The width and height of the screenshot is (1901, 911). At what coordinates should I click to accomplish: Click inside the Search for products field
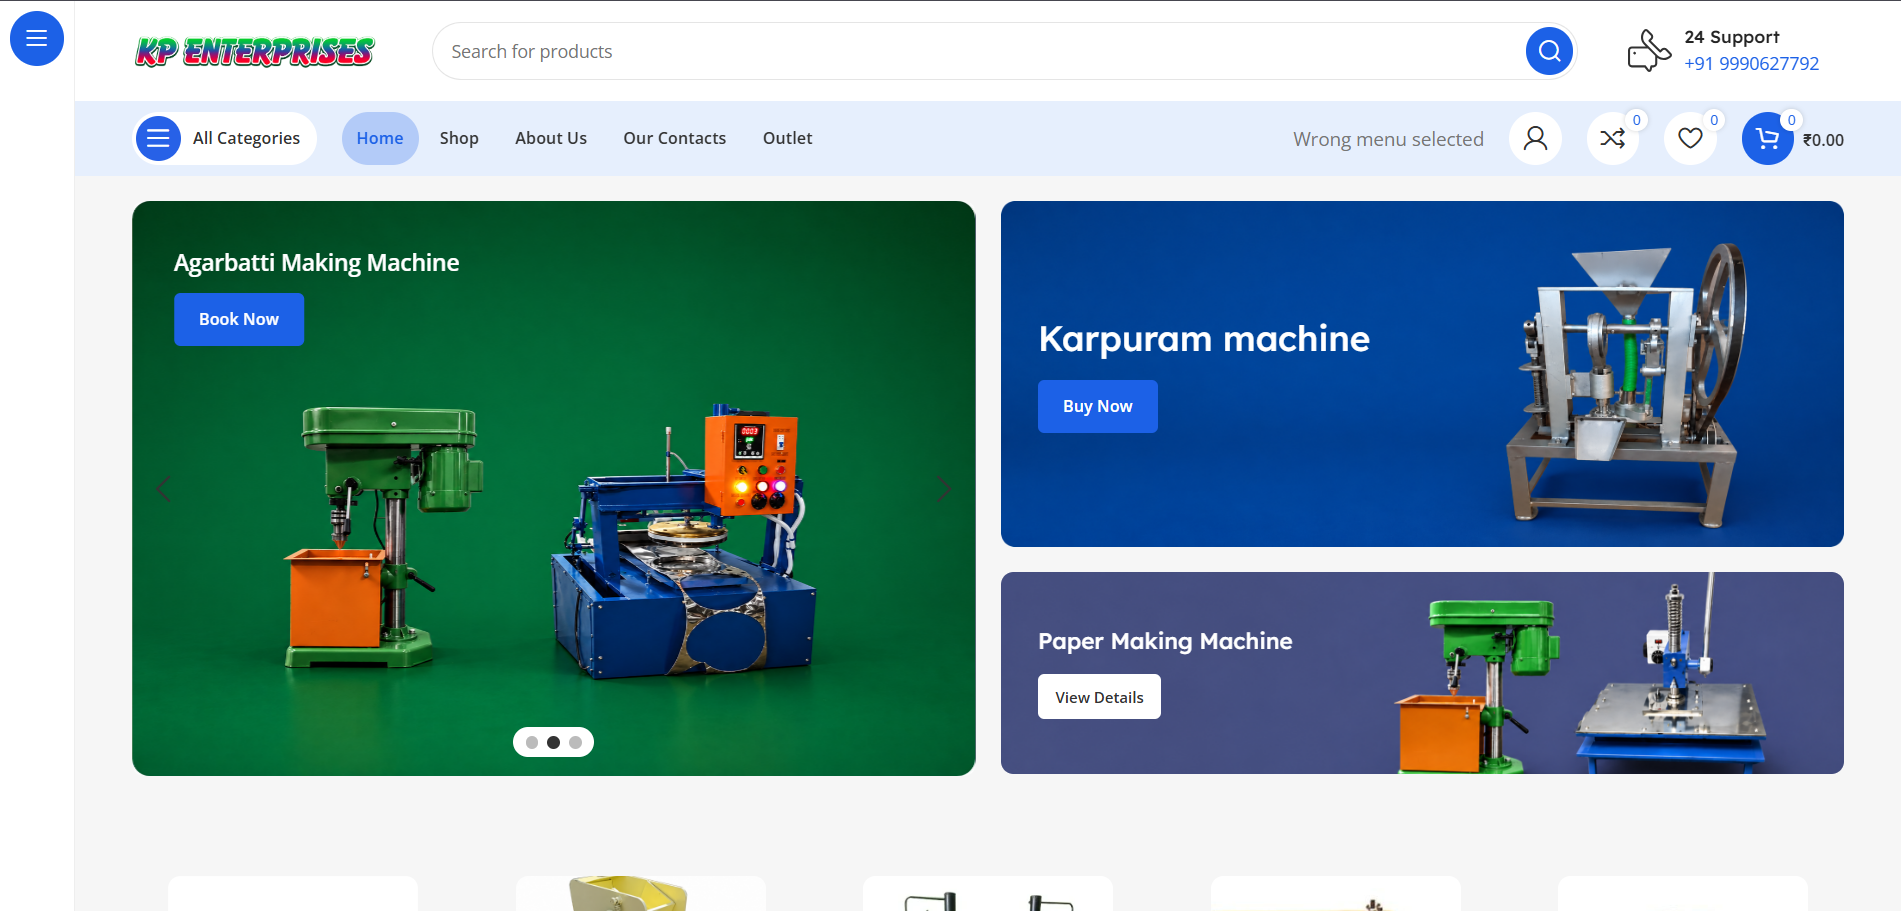980,51
